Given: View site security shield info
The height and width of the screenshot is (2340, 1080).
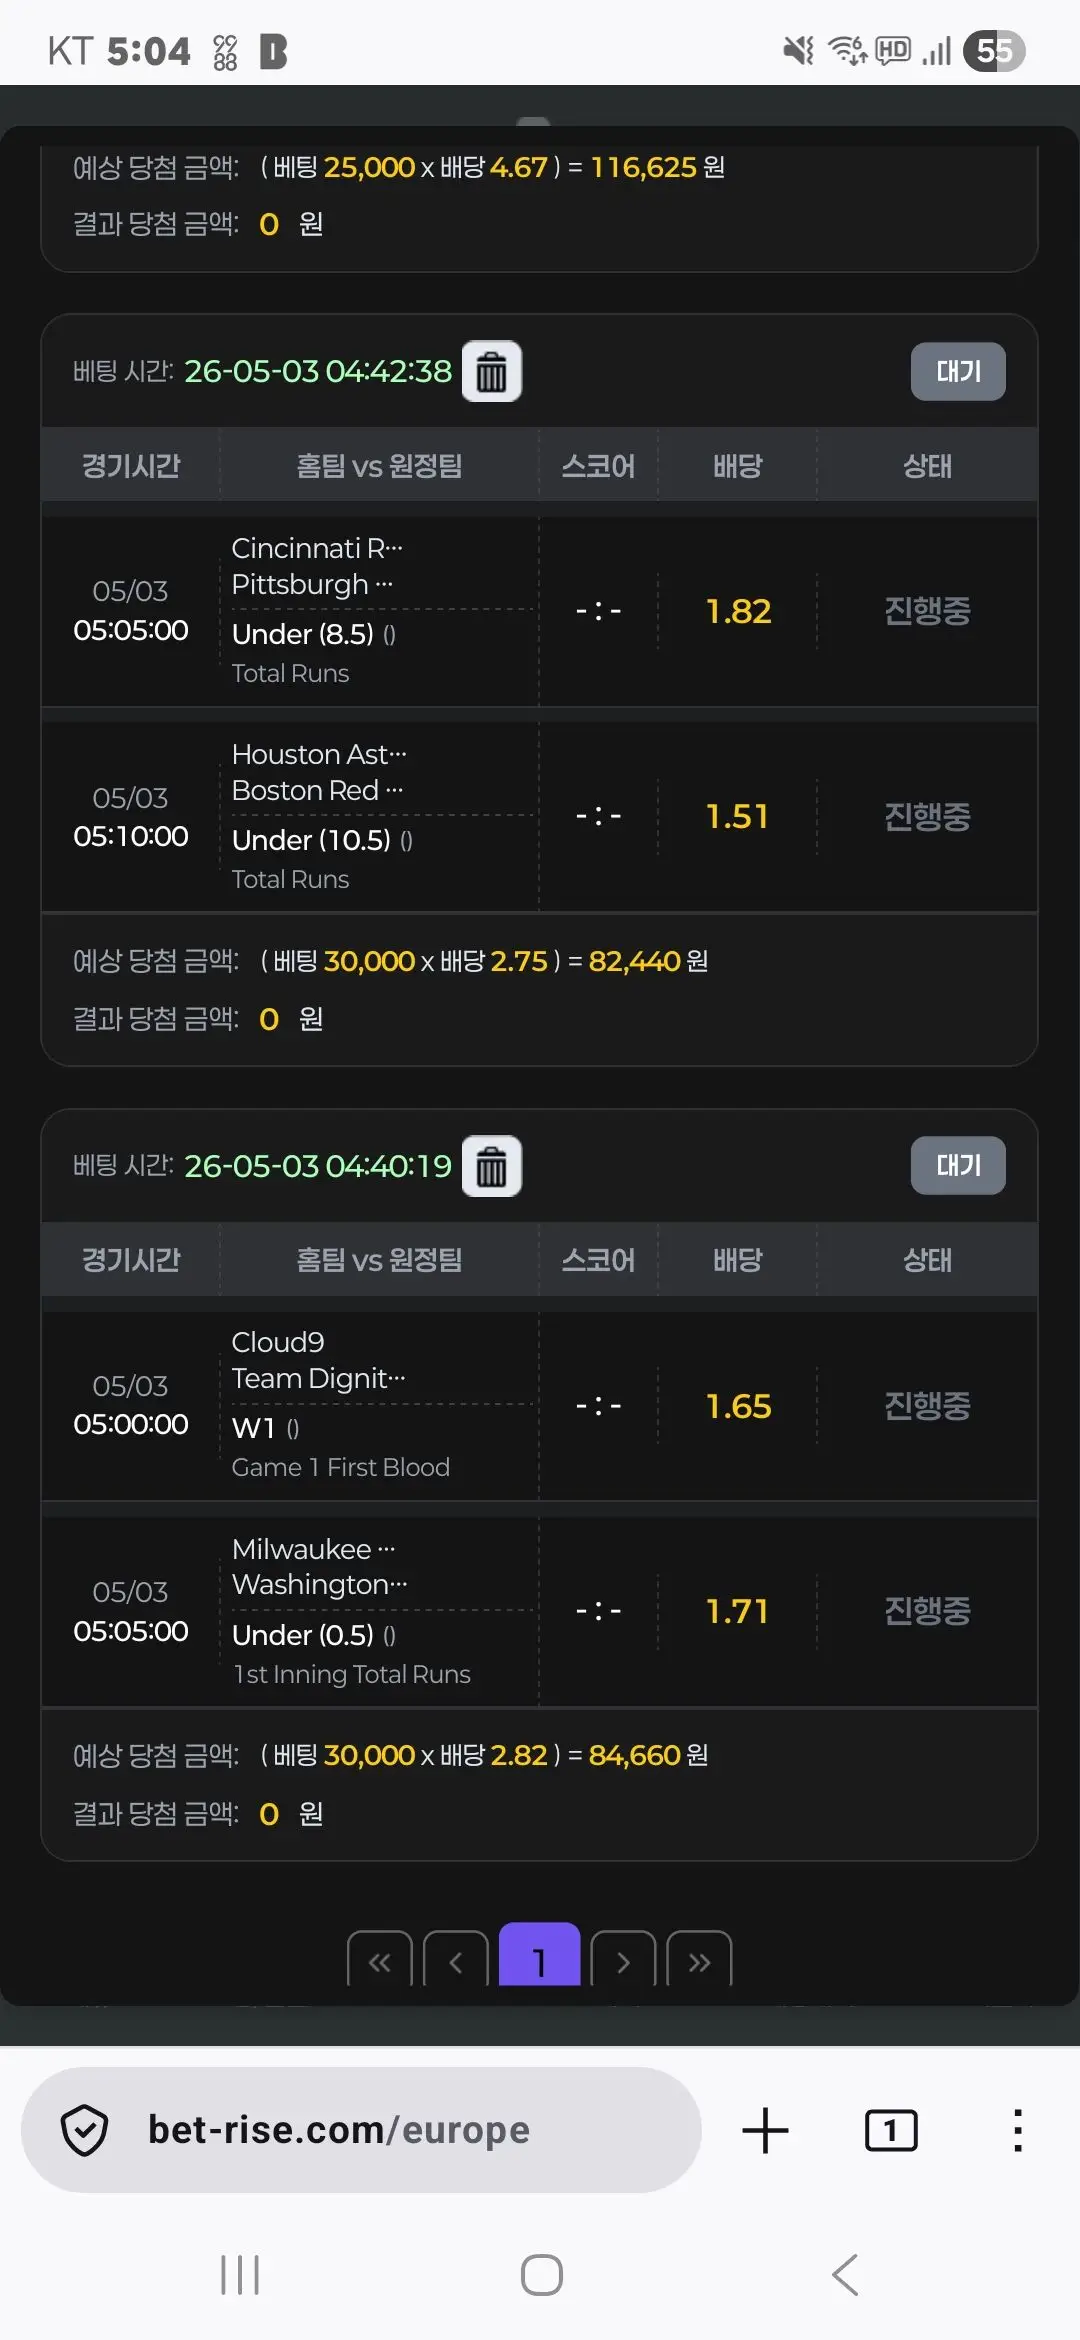Looking at the screenshot, I should [x=85, y=2130].
